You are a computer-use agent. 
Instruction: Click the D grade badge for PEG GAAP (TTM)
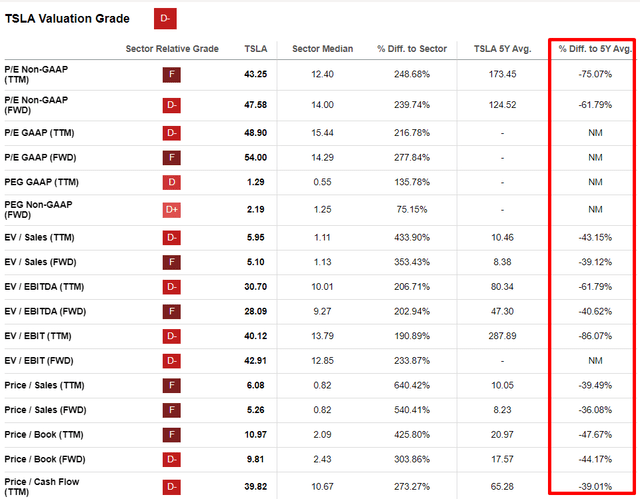tap(172, 182)
